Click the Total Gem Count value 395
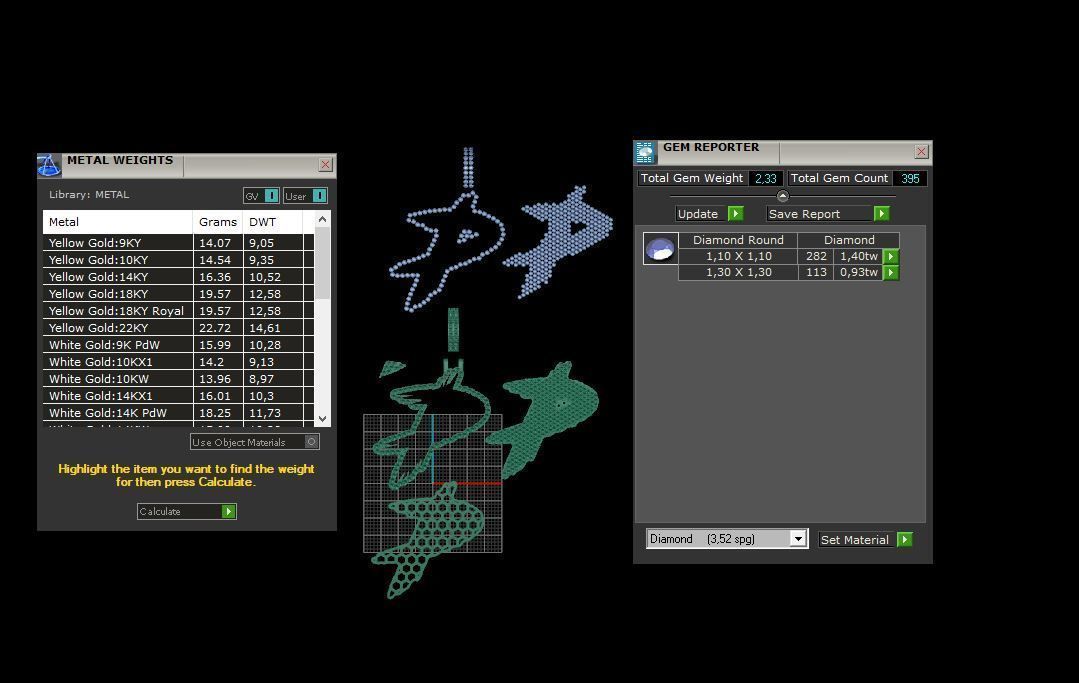 pyautogui.click(x=910, y=179)
